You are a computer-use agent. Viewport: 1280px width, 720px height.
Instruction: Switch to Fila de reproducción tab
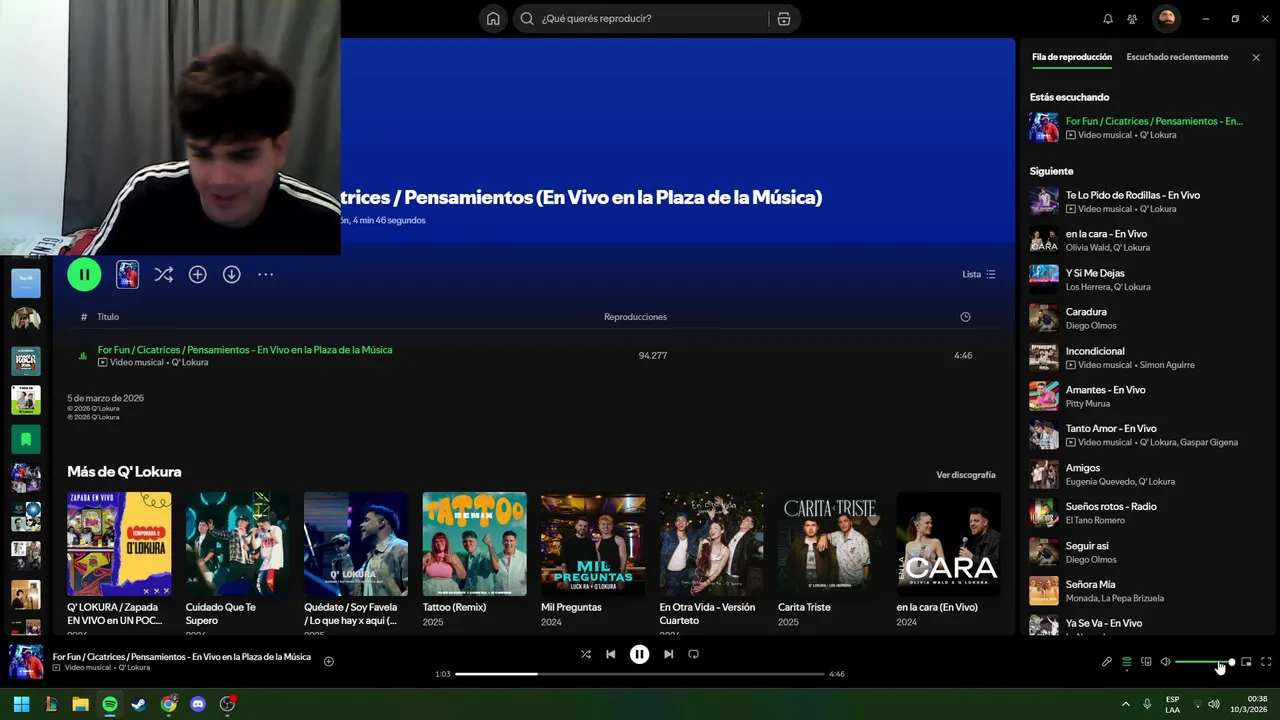pos(1071,57)
